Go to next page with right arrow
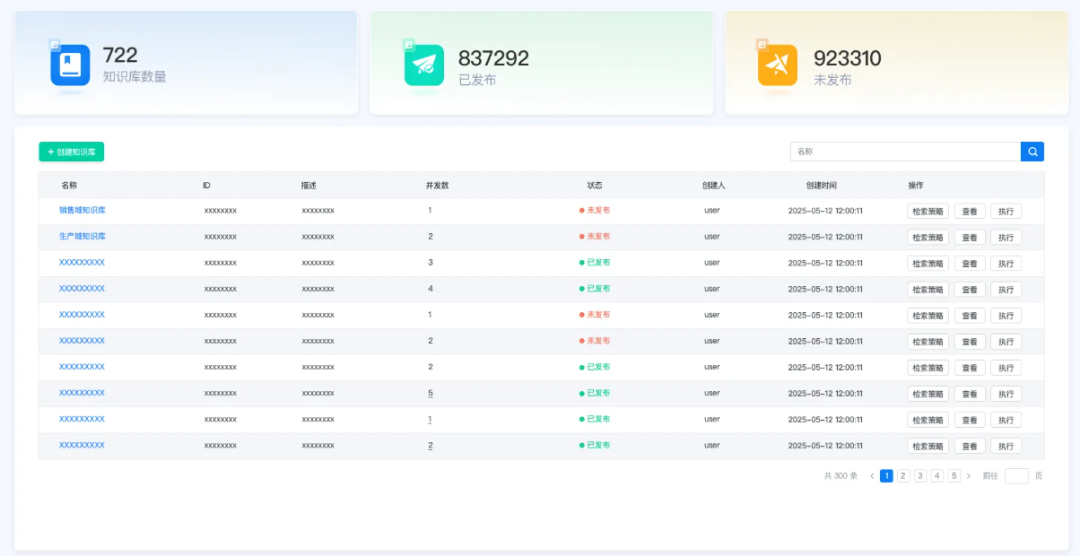Image resolution: width=1080 pixels, height=556 pixels. click(968, 476)
